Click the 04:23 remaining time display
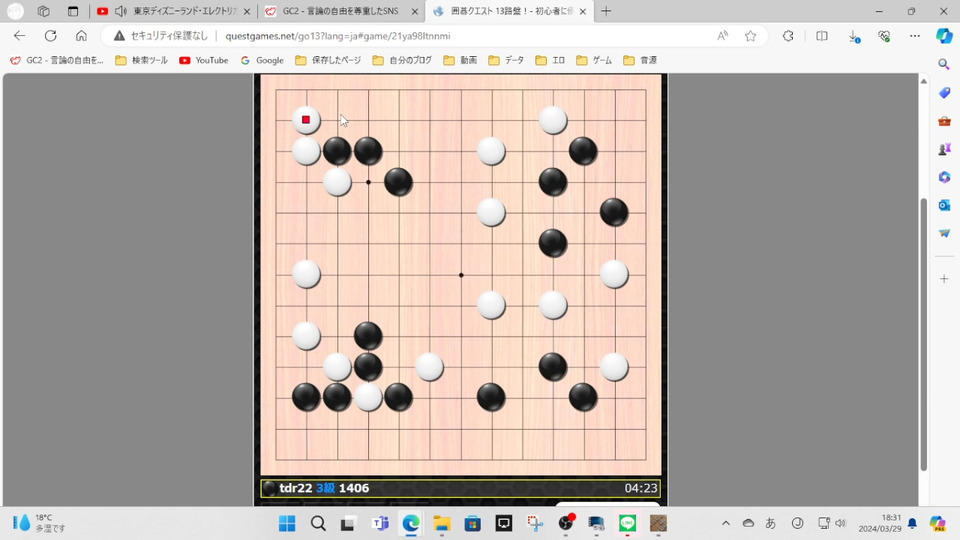This screenshot has height=540, width=960. 640,488
